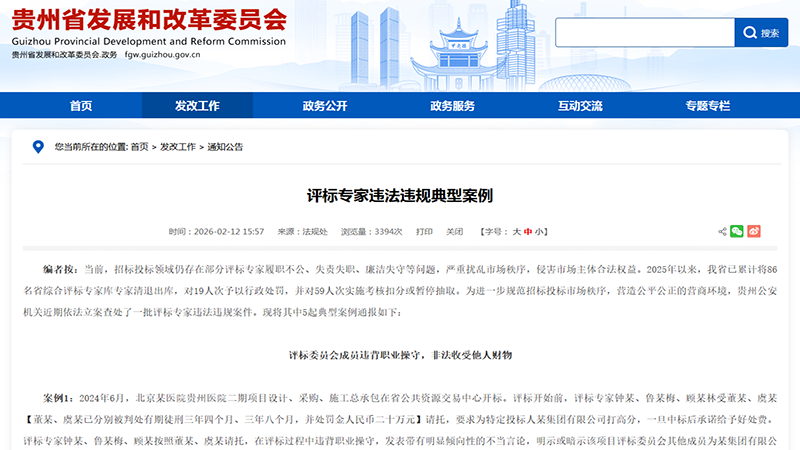Share via the WeChat icon

click(x=737, y=231)
